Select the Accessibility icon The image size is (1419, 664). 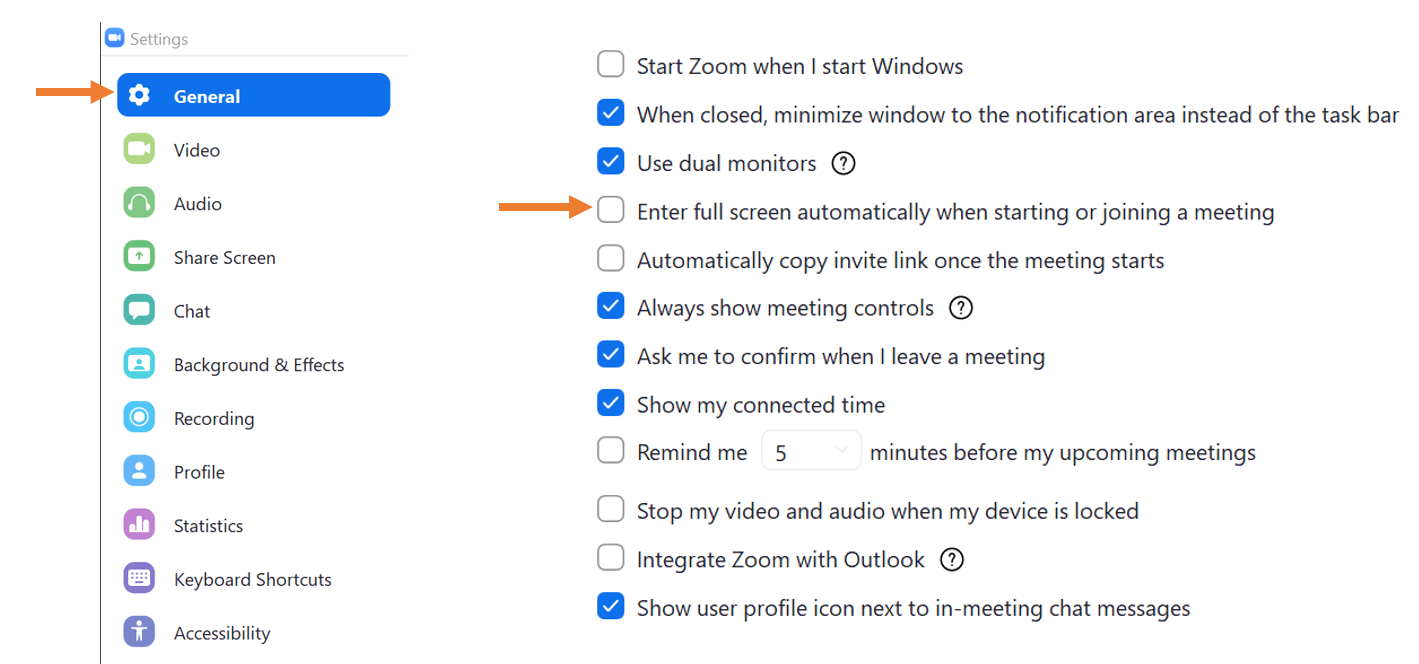tap(139, 631)
